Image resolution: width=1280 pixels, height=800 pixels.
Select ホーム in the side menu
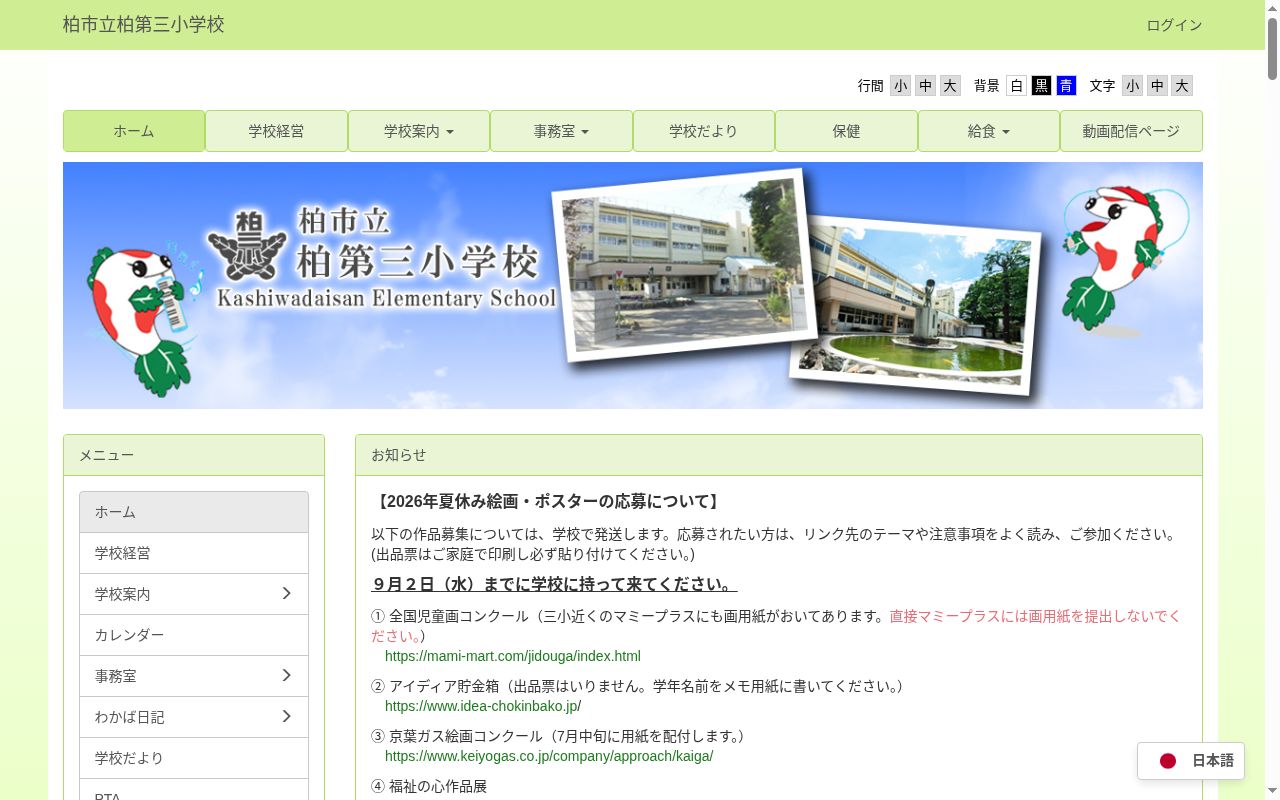[194, 512]
